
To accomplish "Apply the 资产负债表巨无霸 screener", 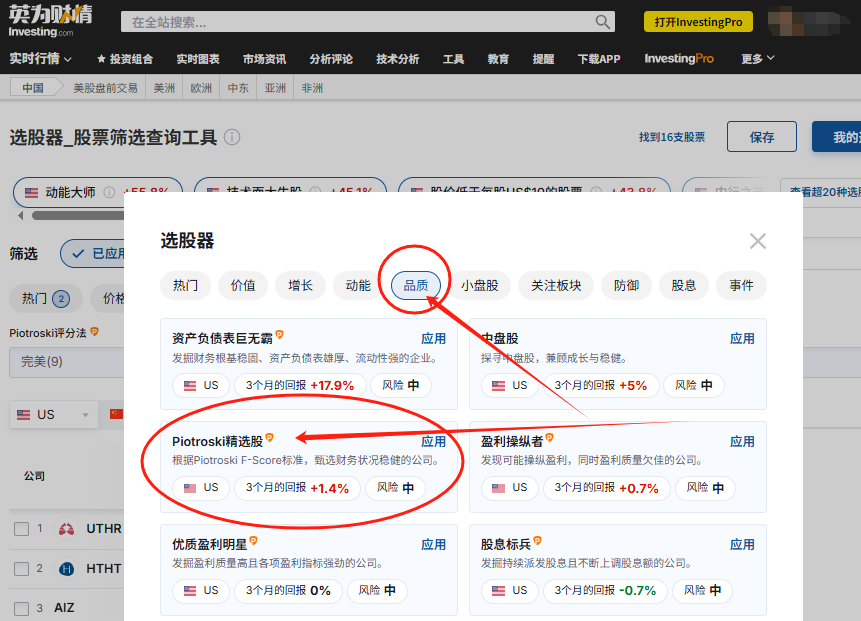I will coord(433,339).
